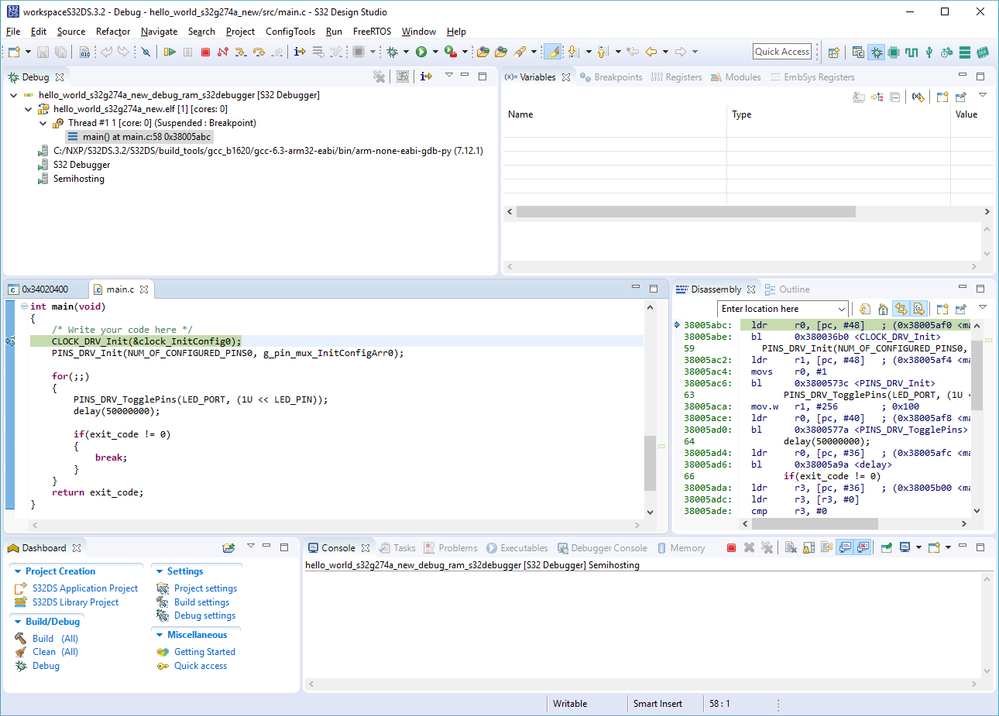Open the ConfigTools menu
This screenshot has height=716, width=999.
tap(289, 32)
